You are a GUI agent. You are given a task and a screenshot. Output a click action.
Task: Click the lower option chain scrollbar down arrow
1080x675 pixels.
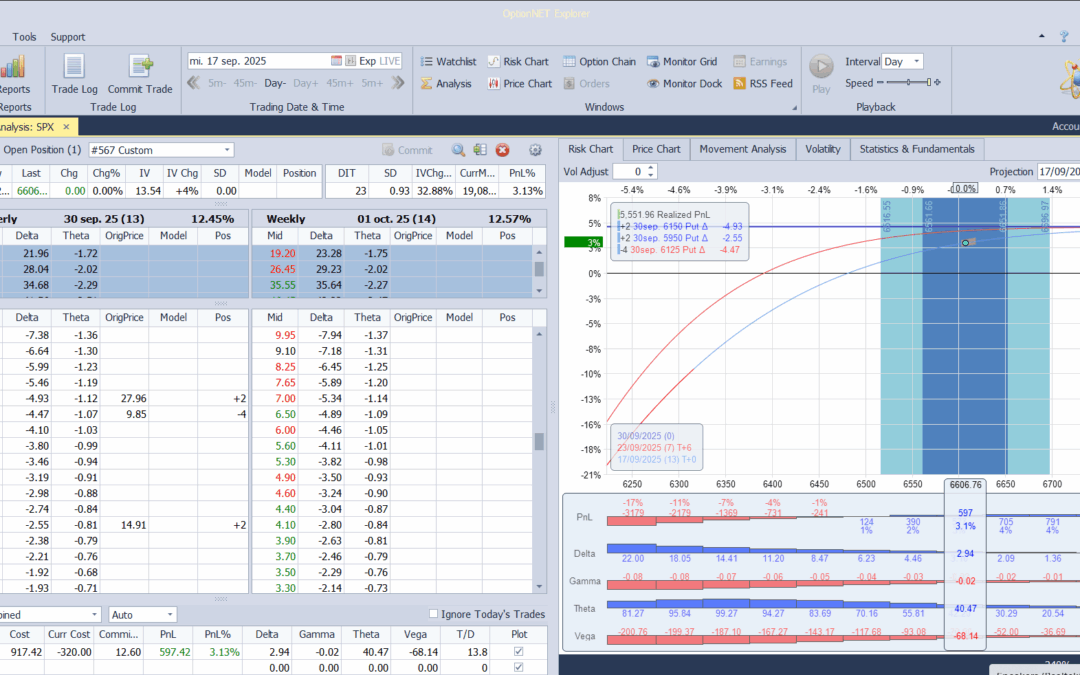coord(539,586)
